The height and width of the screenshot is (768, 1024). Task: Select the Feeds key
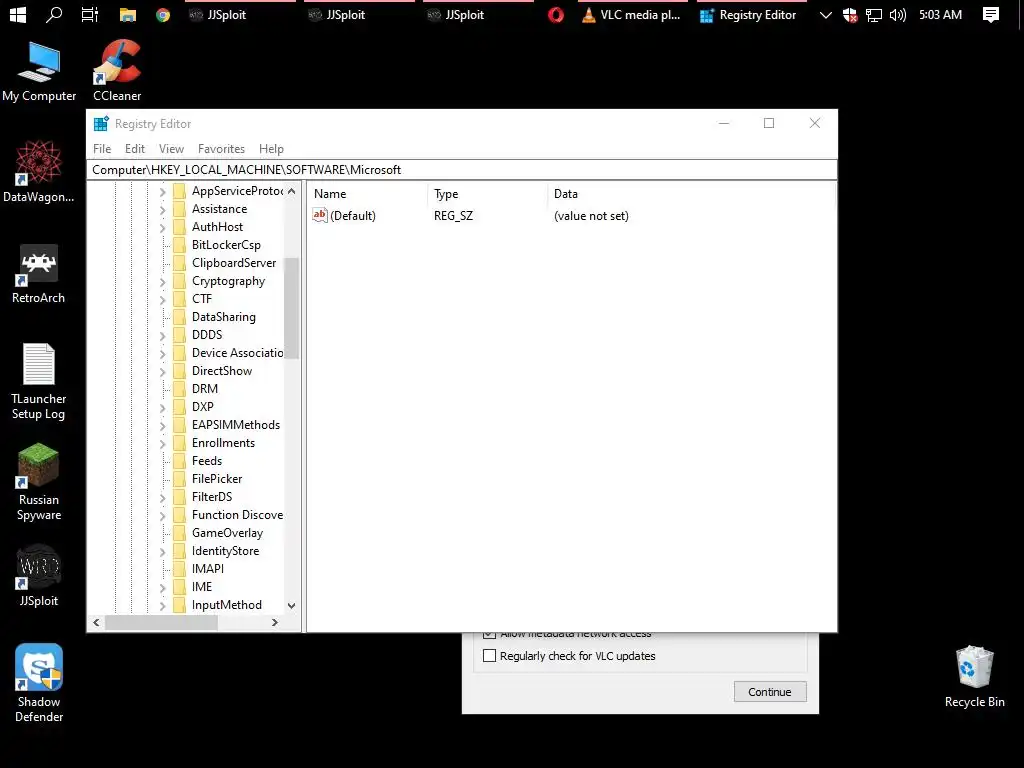[x=206, y=460]
